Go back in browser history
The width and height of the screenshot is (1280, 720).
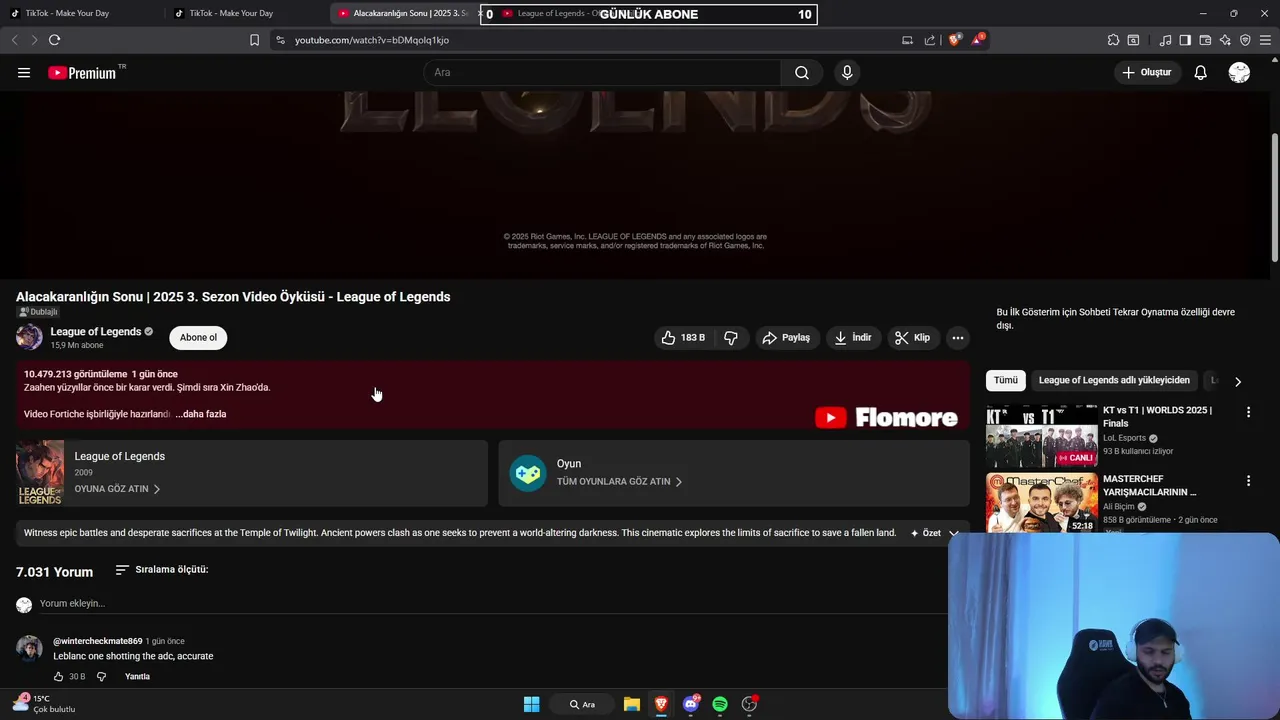14,40
